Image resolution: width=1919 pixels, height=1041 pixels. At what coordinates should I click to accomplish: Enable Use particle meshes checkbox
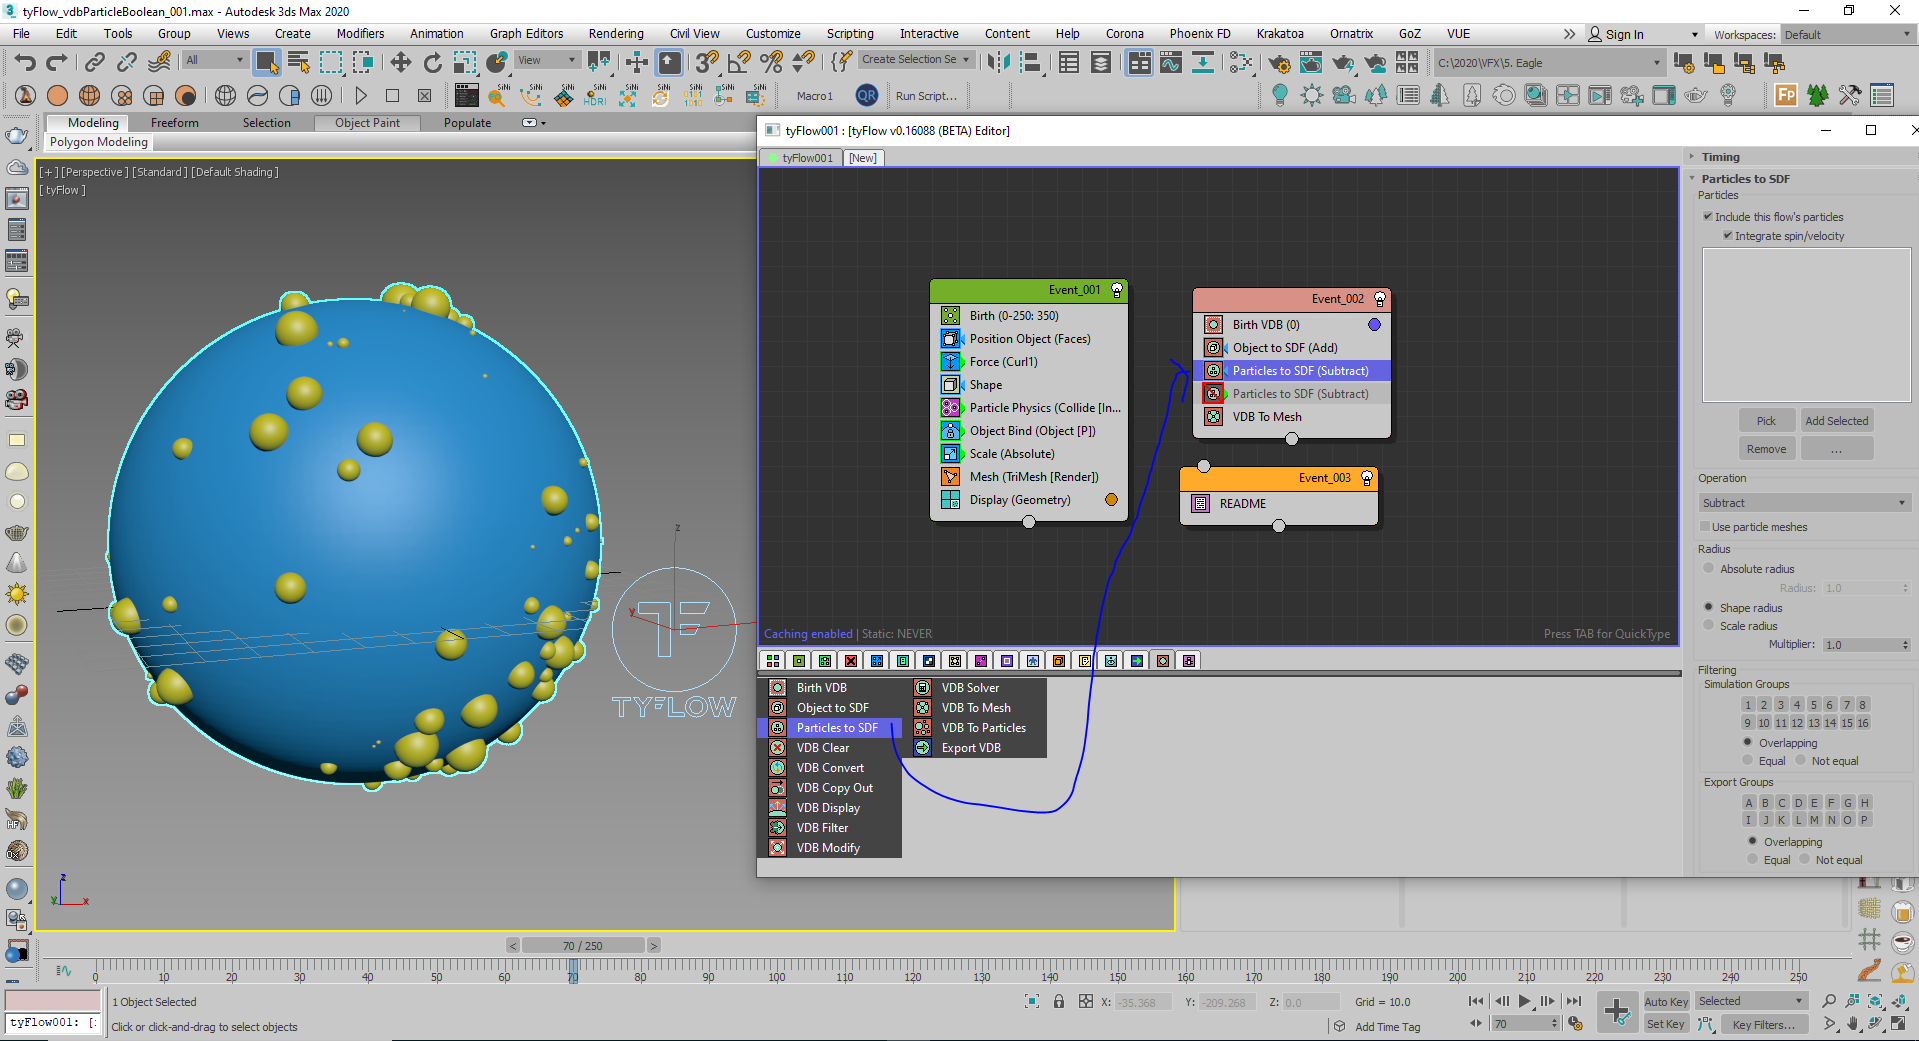point(1705,527)
